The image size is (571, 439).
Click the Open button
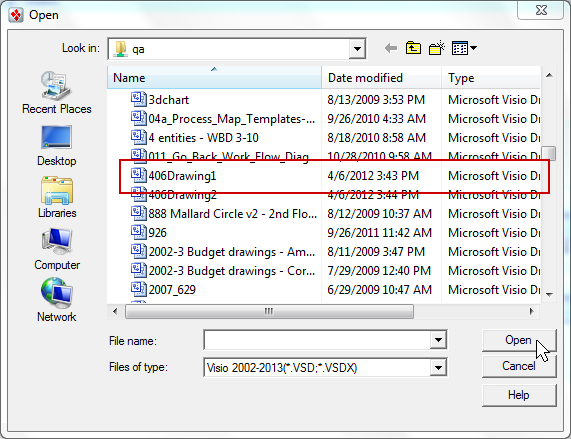pyautogui.click(x=519, y=340)
